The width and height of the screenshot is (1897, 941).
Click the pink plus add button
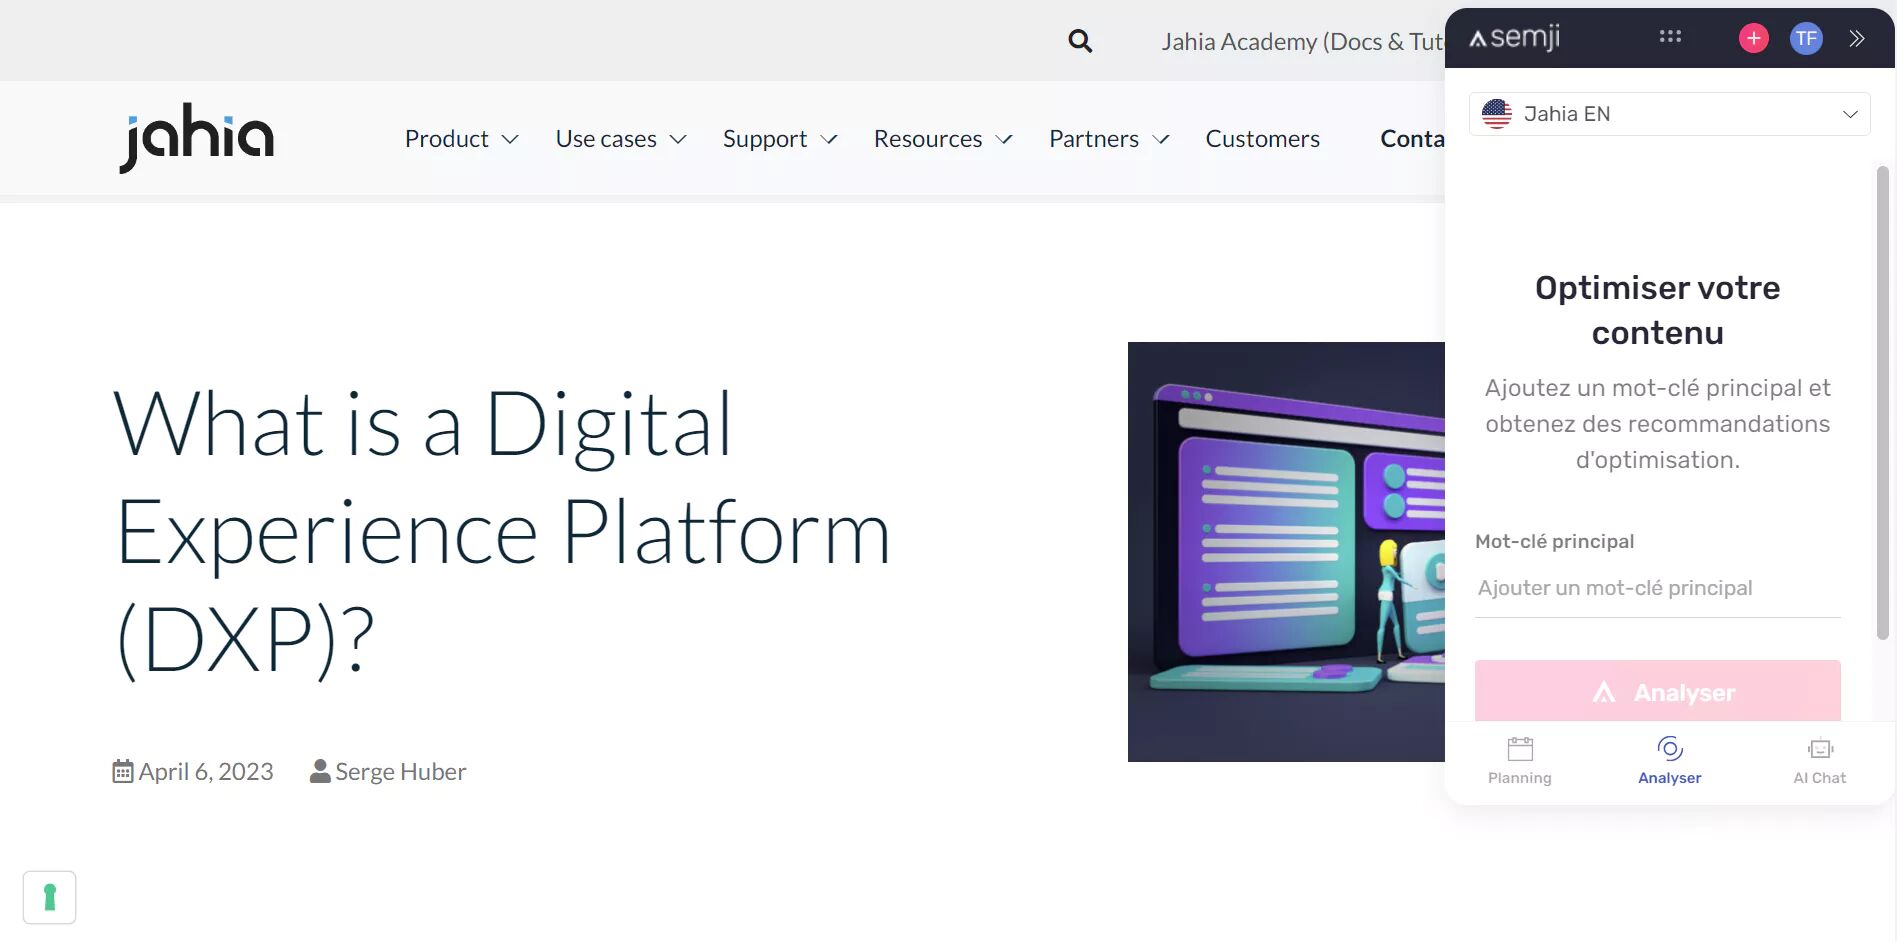point(1753,38)
